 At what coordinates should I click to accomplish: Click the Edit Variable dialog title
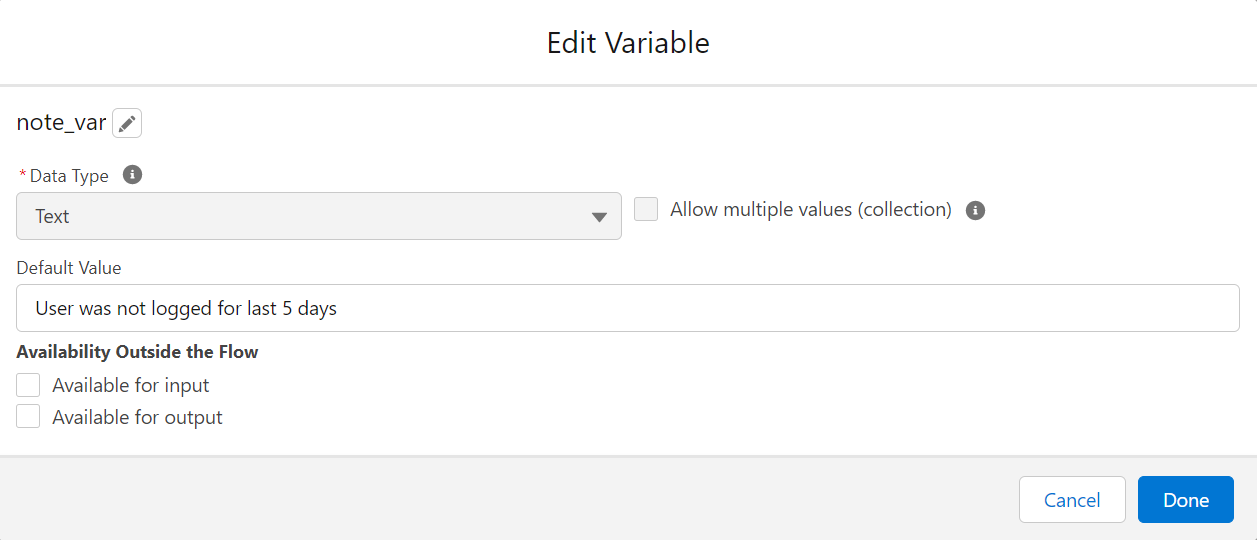pos(628,43)
